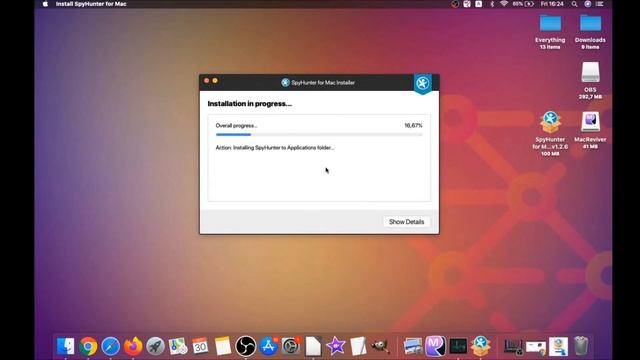Image resolution: width=640 pixels, height=360 pixels.
Task: Open Notification Center from menu bar
Action: click(x=600, y=4)
